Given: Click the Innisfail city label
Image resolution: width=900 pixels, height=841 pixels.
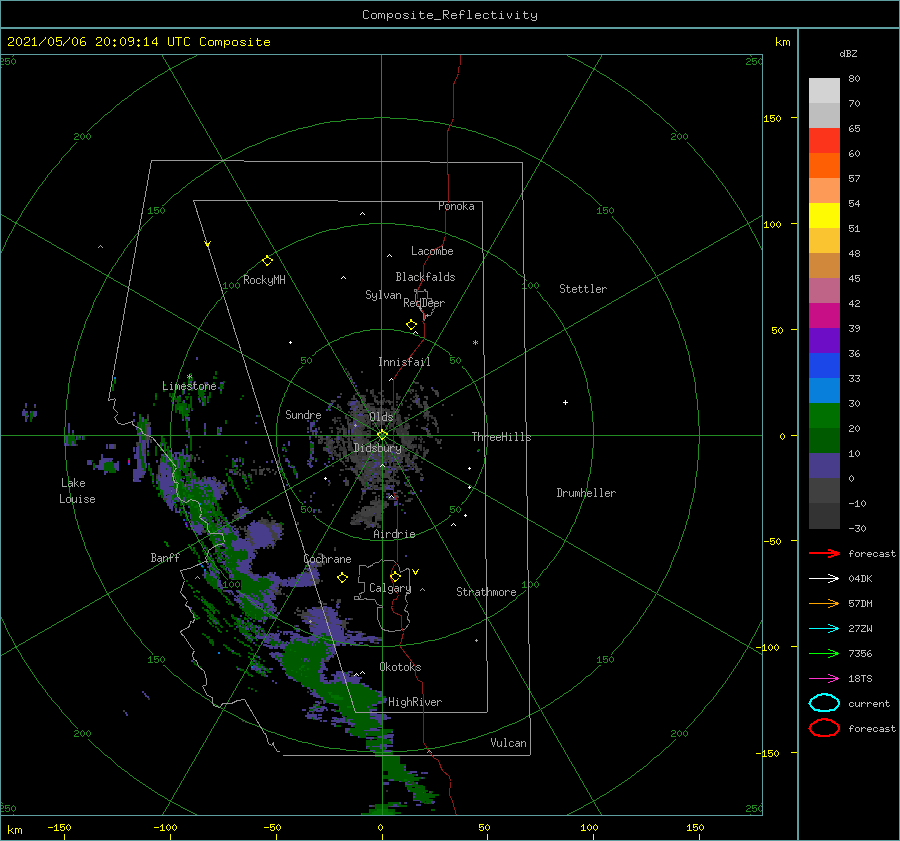Looking at the screenshot, I should pyautogui.click(x=404, y=362).
